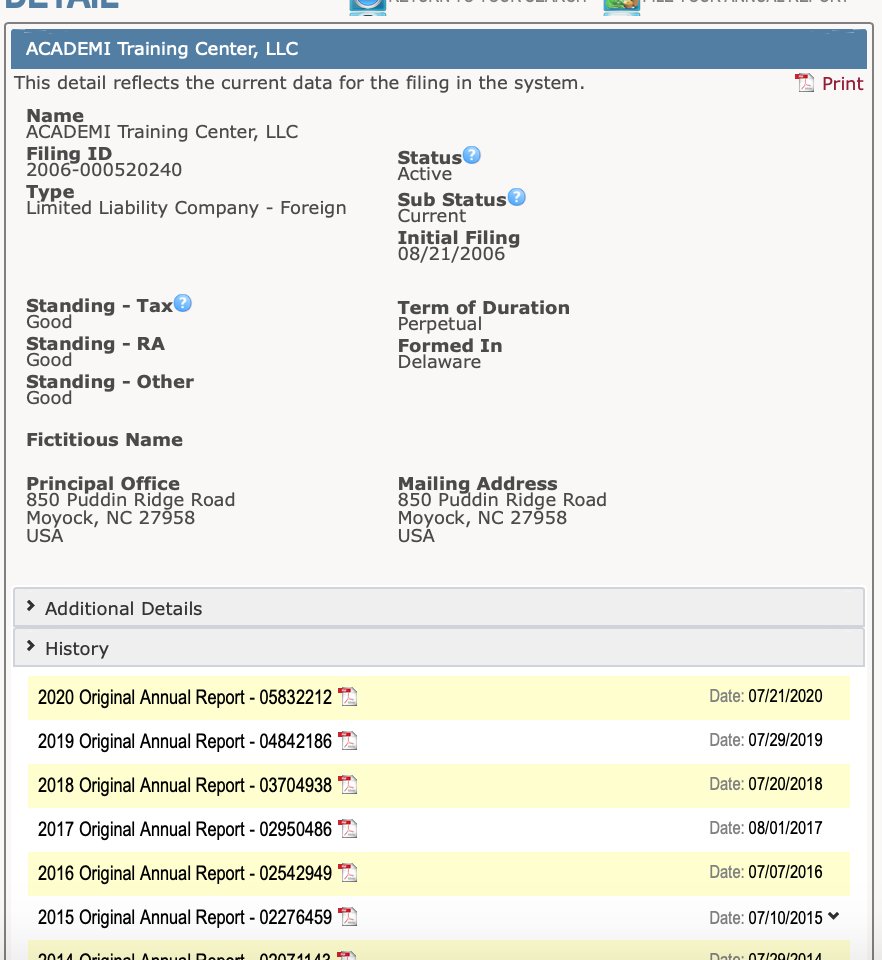Click the down chevron beside 07/10/2015
Screen dimensions: 882x960
point(833,917)
